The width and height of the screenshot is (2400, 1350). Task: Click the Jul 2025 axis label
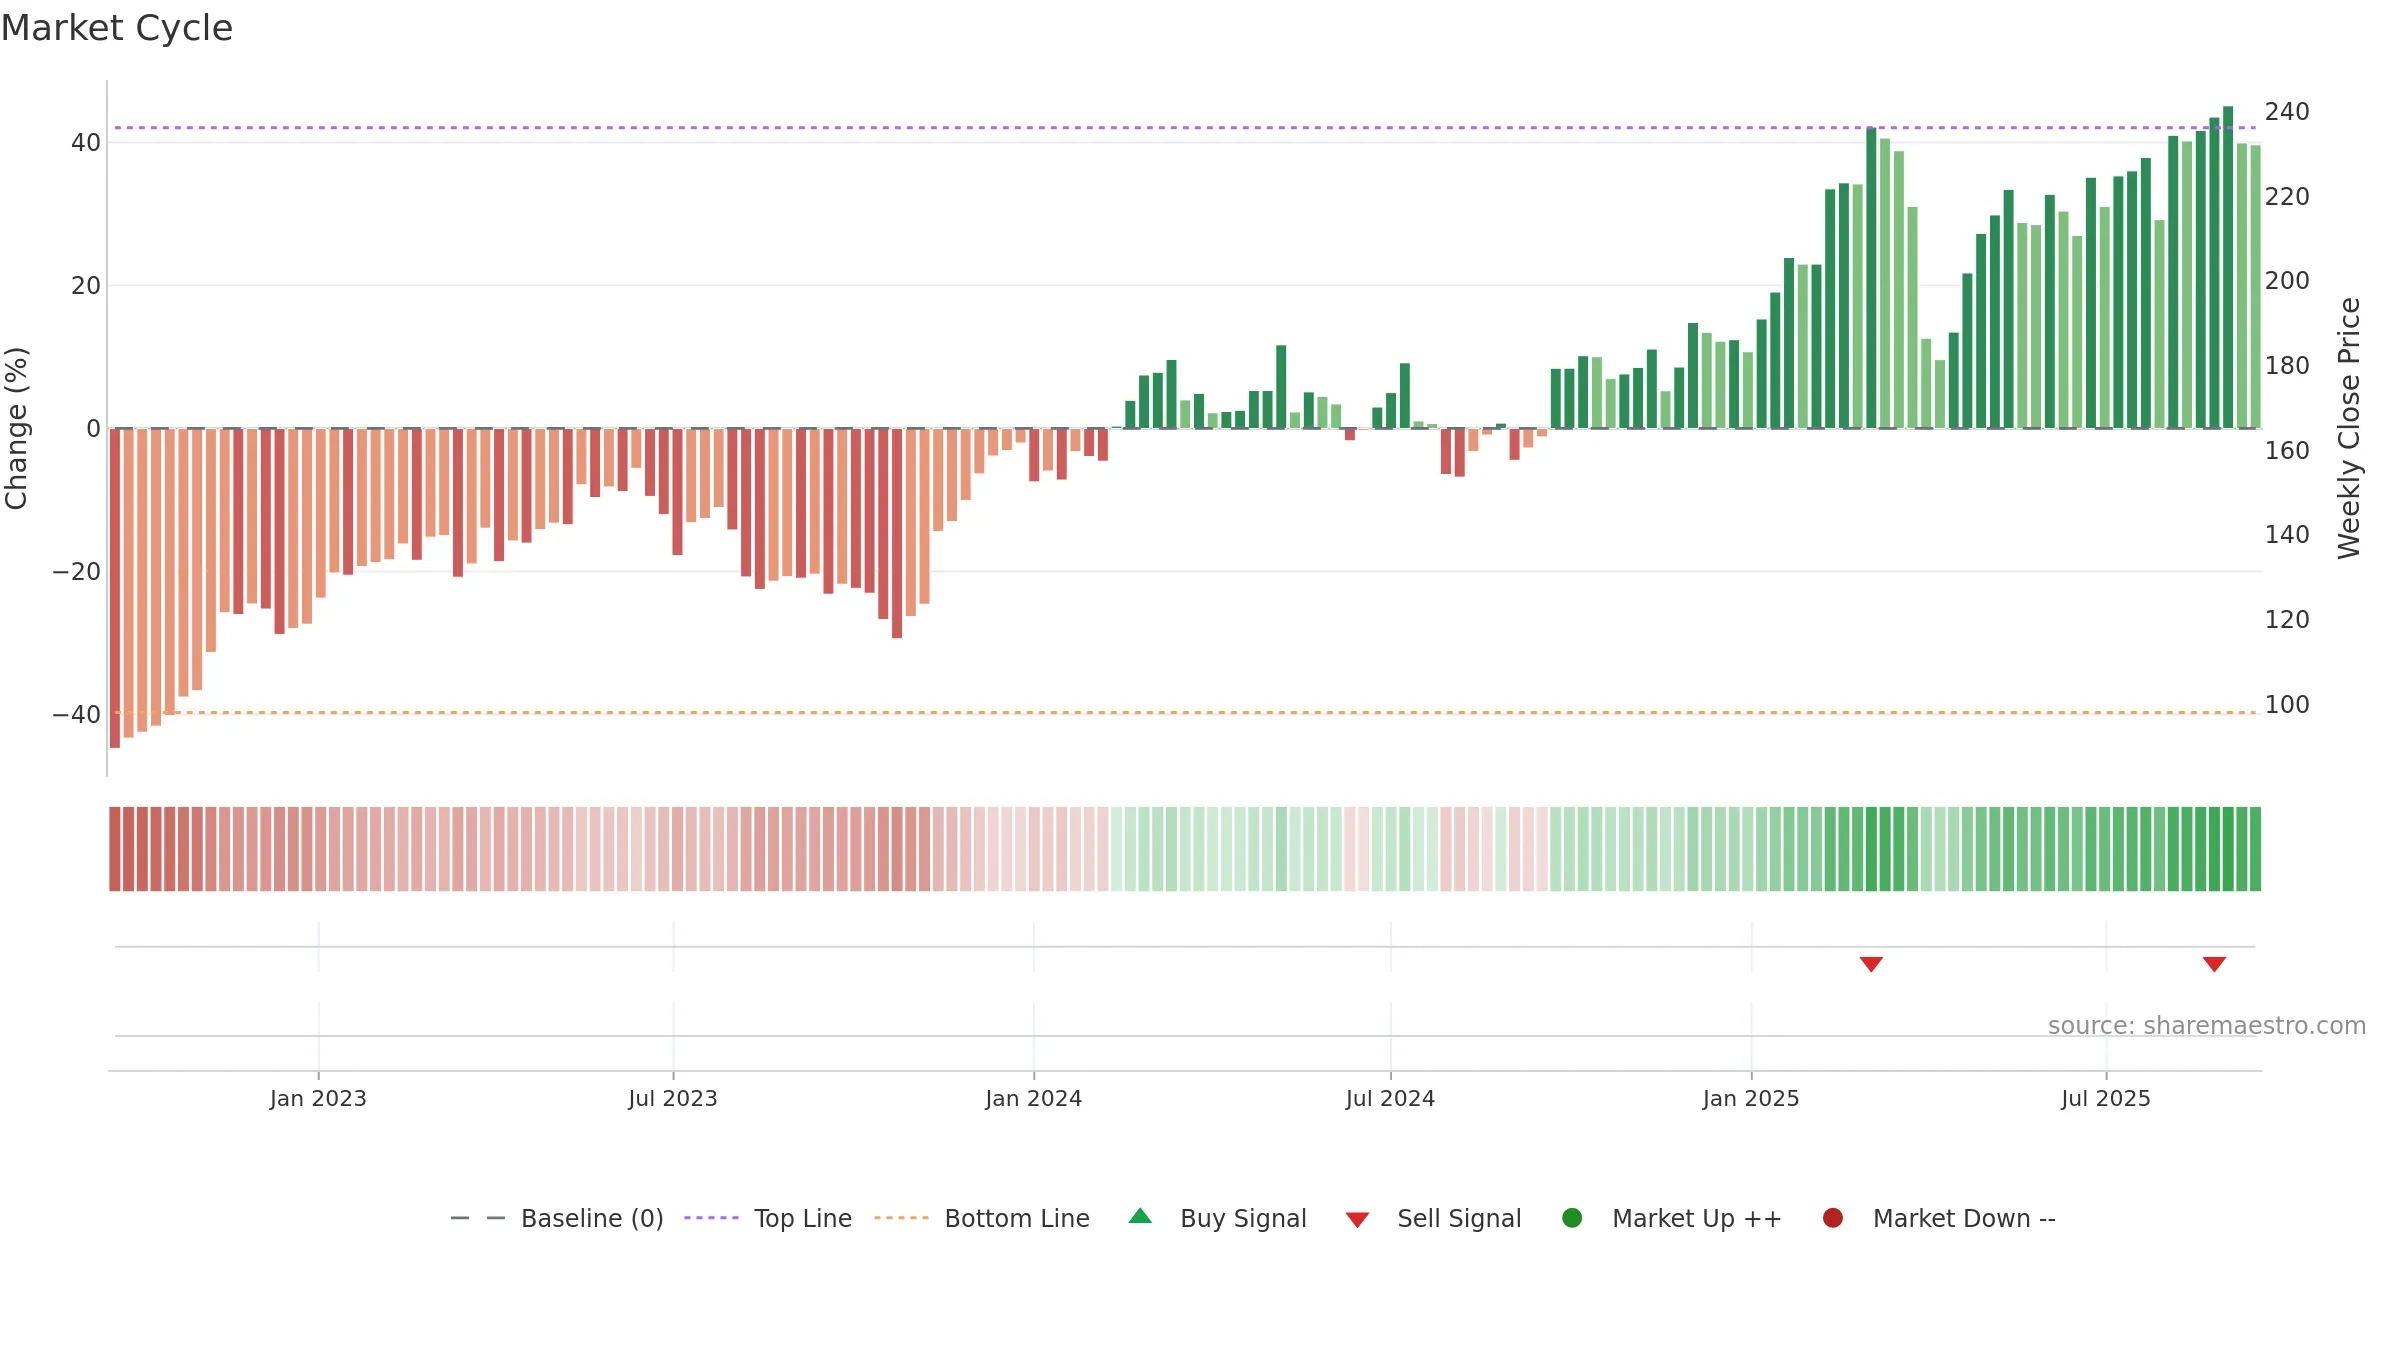pos(2106,1098)
